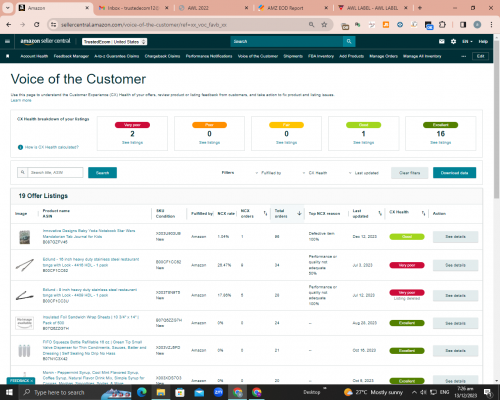This screenshot has width=500, height=400.
Task: Switch to the Inbox - trustedecom browser tab
Action: pos(133,8)
